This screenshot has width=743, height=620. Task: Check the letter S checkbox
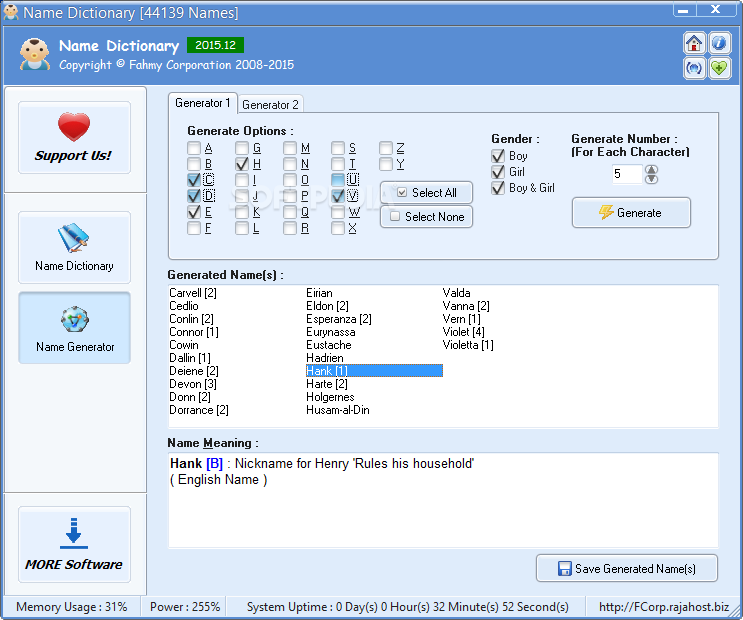click(x=338, y=148)
